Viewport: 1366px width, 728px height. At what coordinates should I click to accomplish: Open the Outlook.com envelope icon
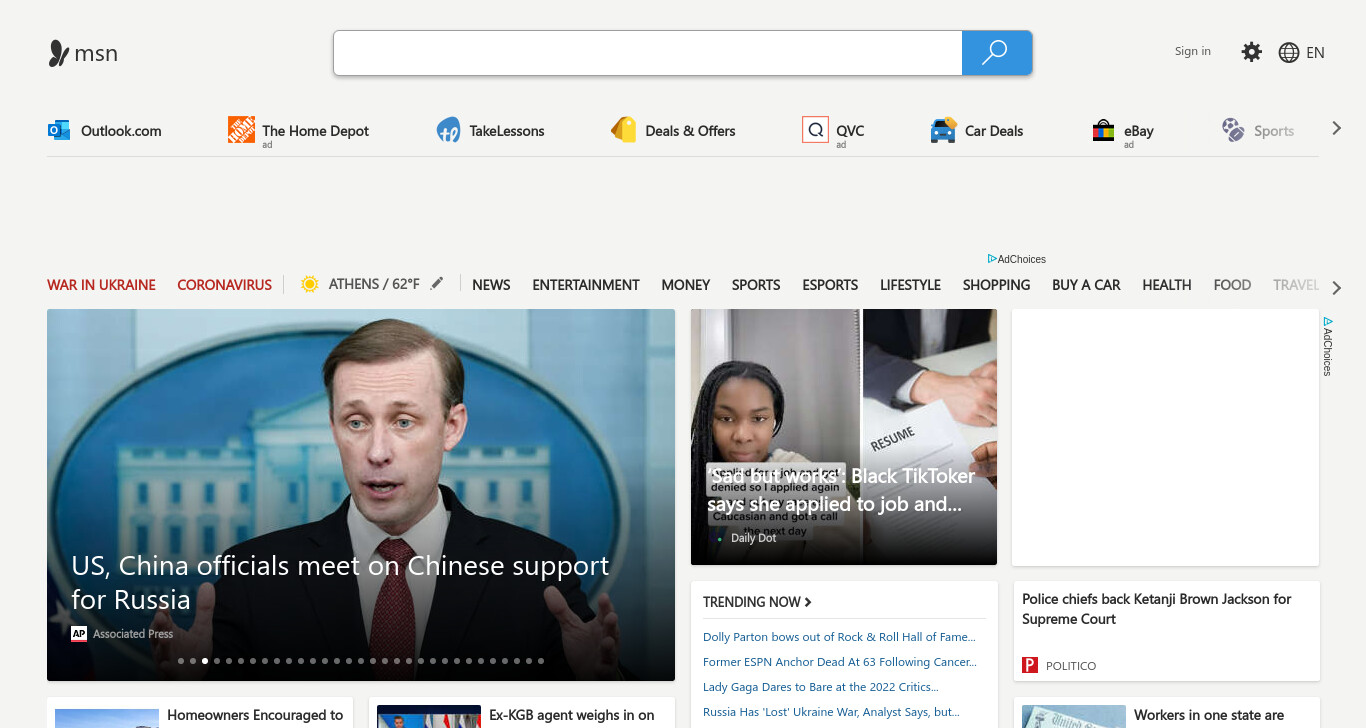(x=59, y=130)
